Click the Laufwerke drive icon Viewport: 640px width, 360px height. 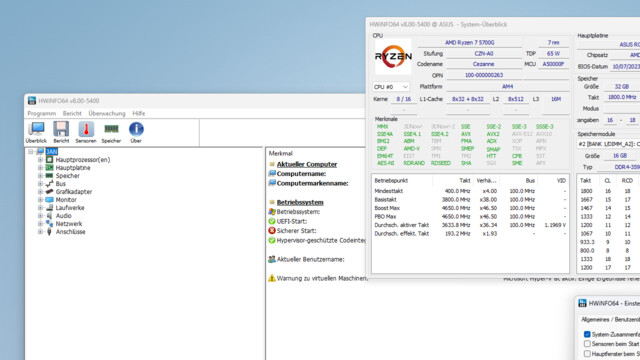coord(49,208)
